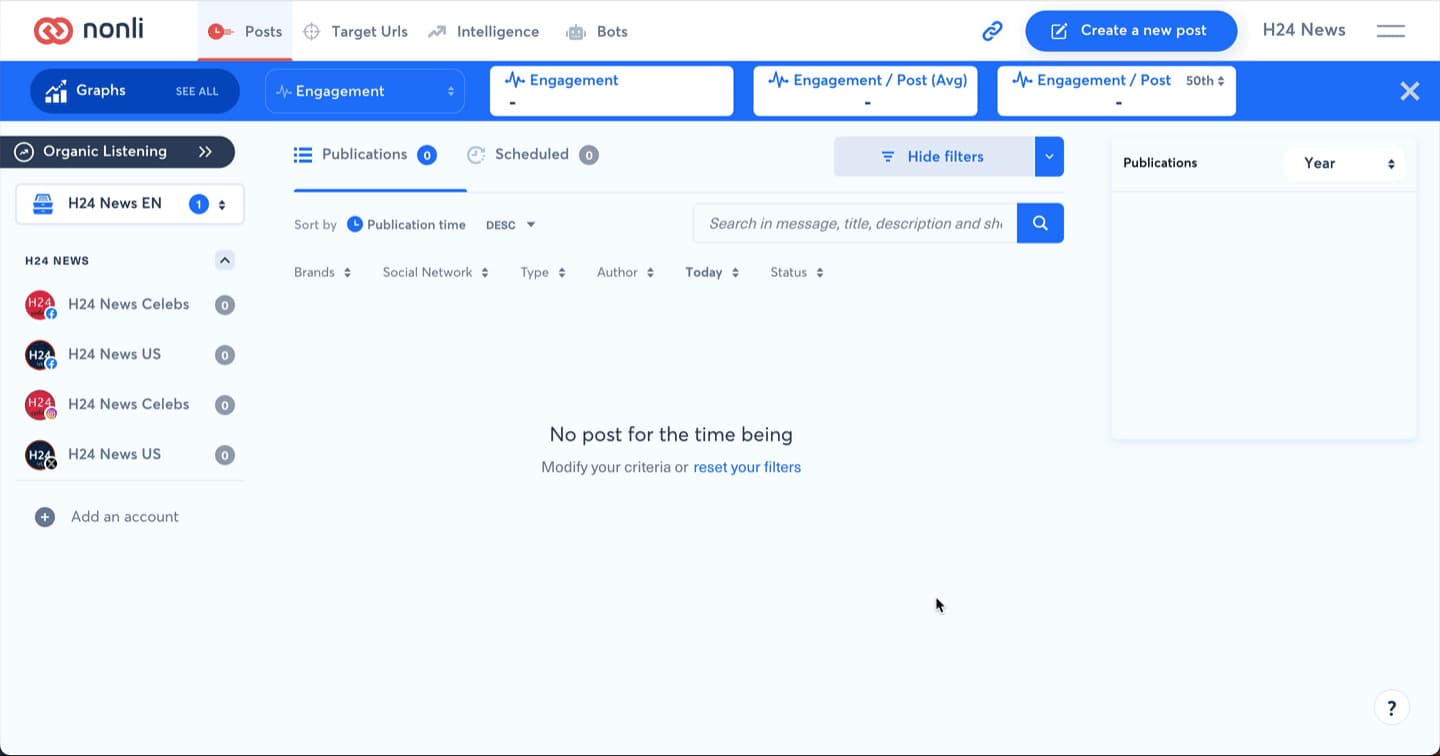Click the Organic Listening label
1440x756 pixels.
[105, 152]
